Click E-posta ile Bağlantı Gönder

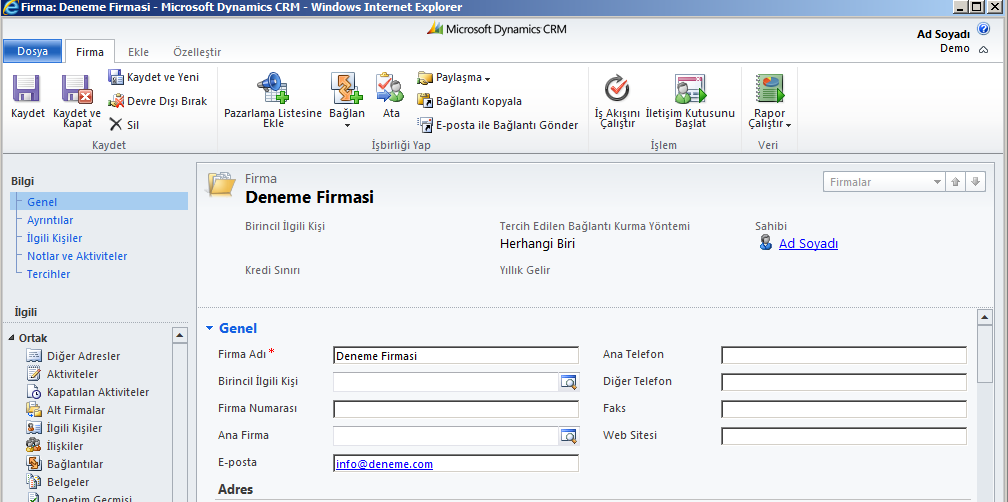pos(498,125)
